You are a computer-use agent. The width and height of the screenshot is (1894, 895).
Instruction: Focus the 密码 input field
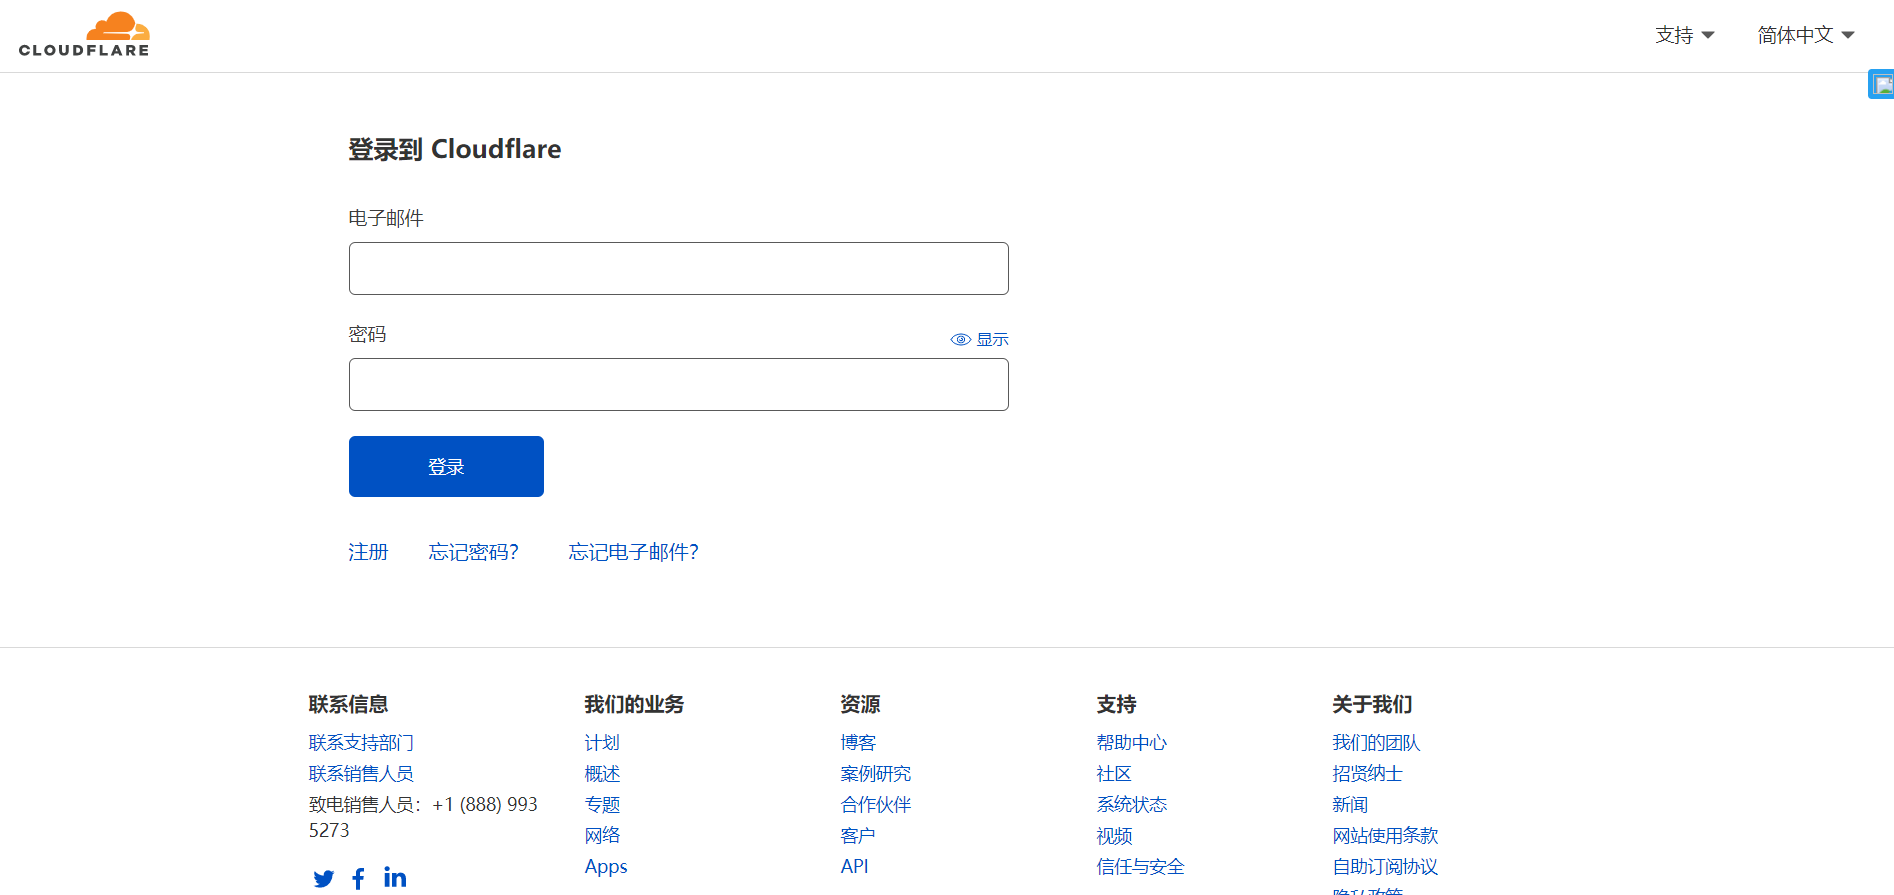pyautogui.click(x=679, y=384)
